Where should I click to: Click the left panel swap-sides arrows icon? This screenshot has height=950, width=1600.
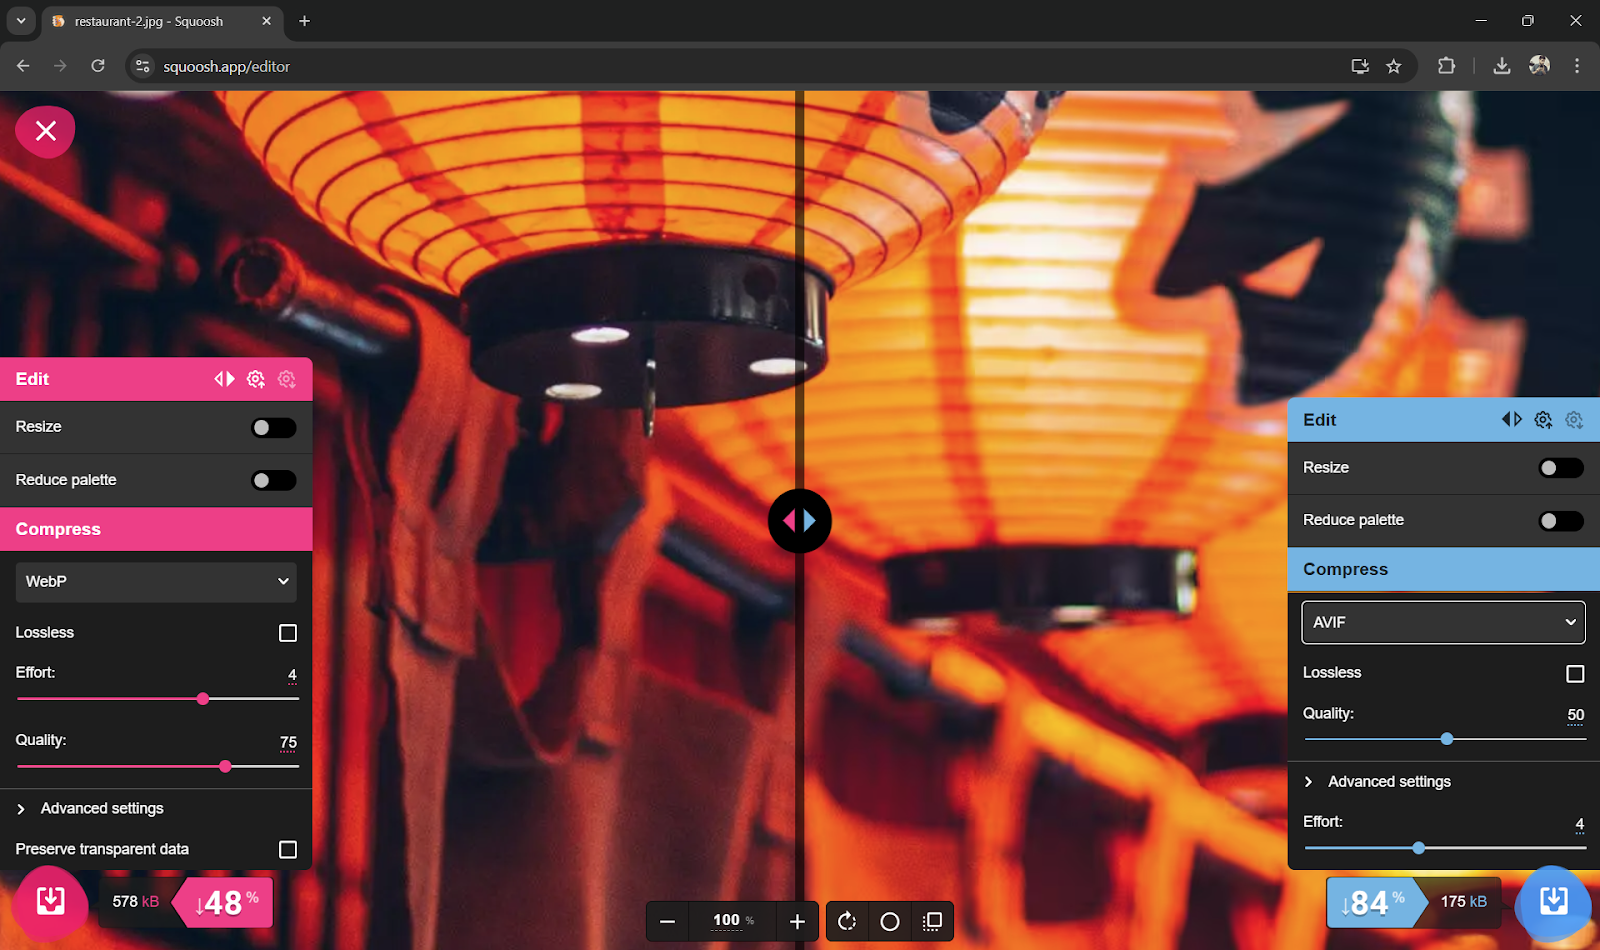(224, 379)
